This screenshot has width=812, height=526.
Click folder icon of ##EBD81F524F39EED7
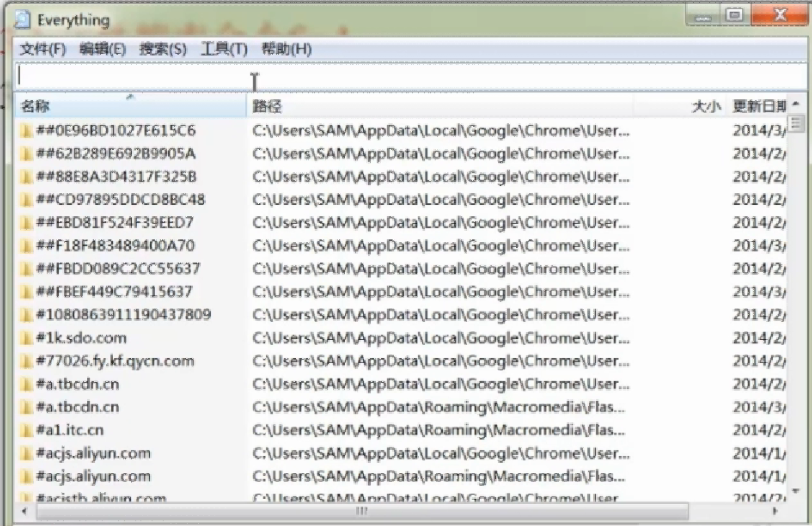(x=26, y=223)
